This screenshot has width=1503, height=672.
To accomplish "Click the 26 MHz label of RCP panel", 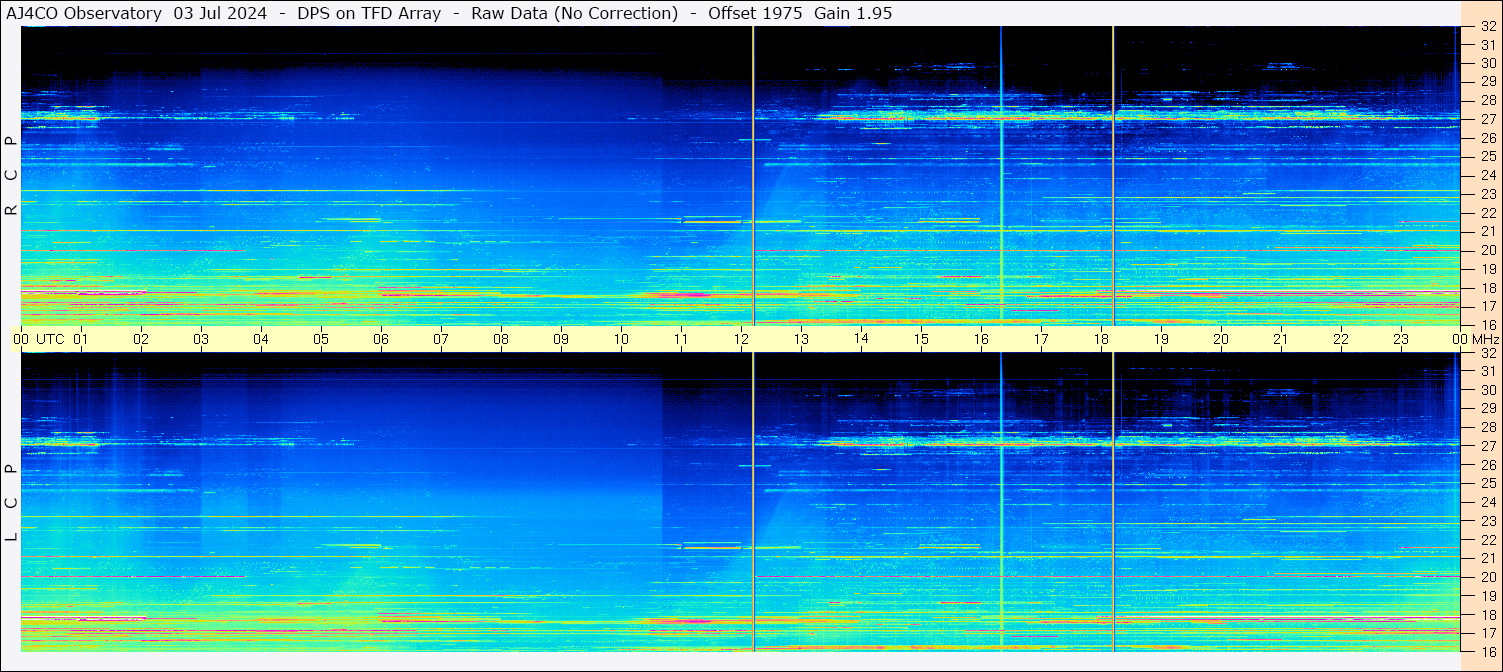I will [x=1487, y=138].
